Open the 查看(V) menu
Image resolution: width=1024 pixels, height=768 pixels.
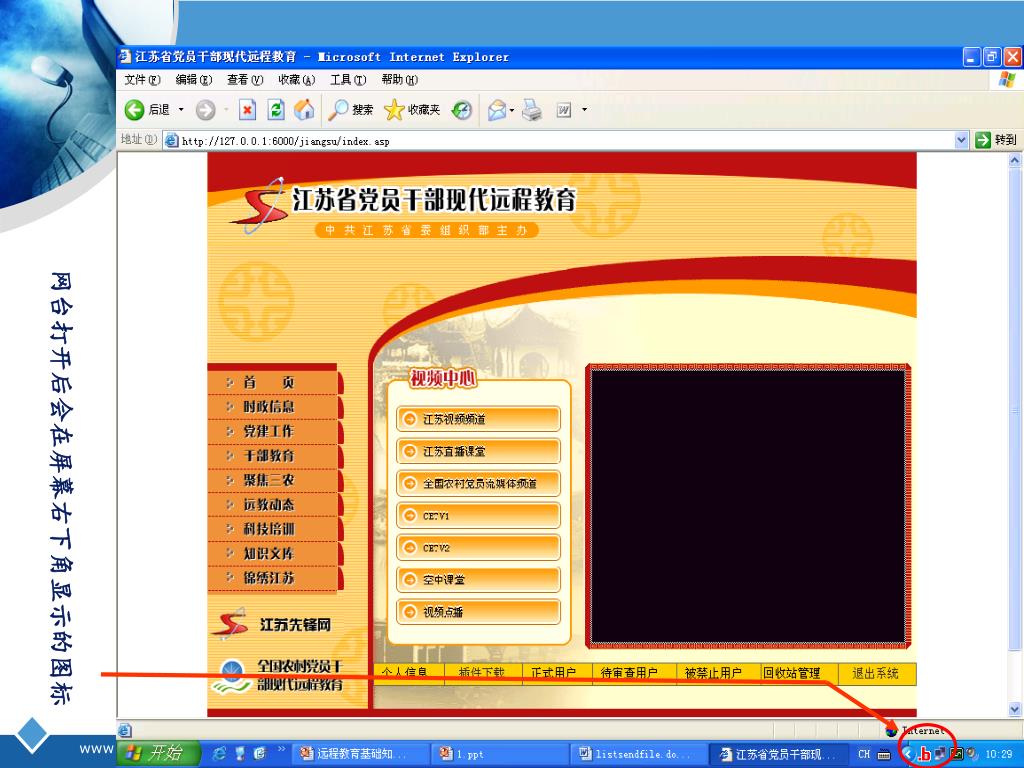pyautogui.click(x=245, y=80)
